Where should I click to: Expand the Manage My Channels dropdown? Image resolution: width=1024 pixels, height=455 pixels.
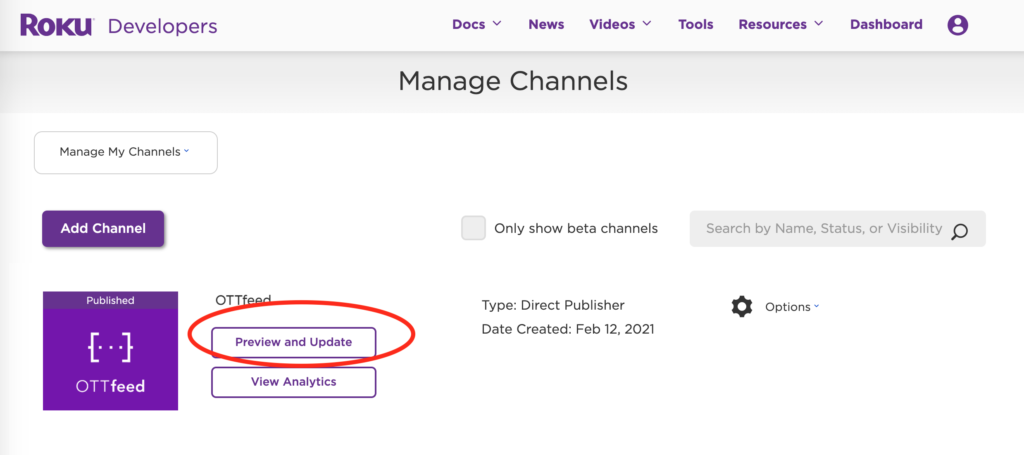(125, 152)
